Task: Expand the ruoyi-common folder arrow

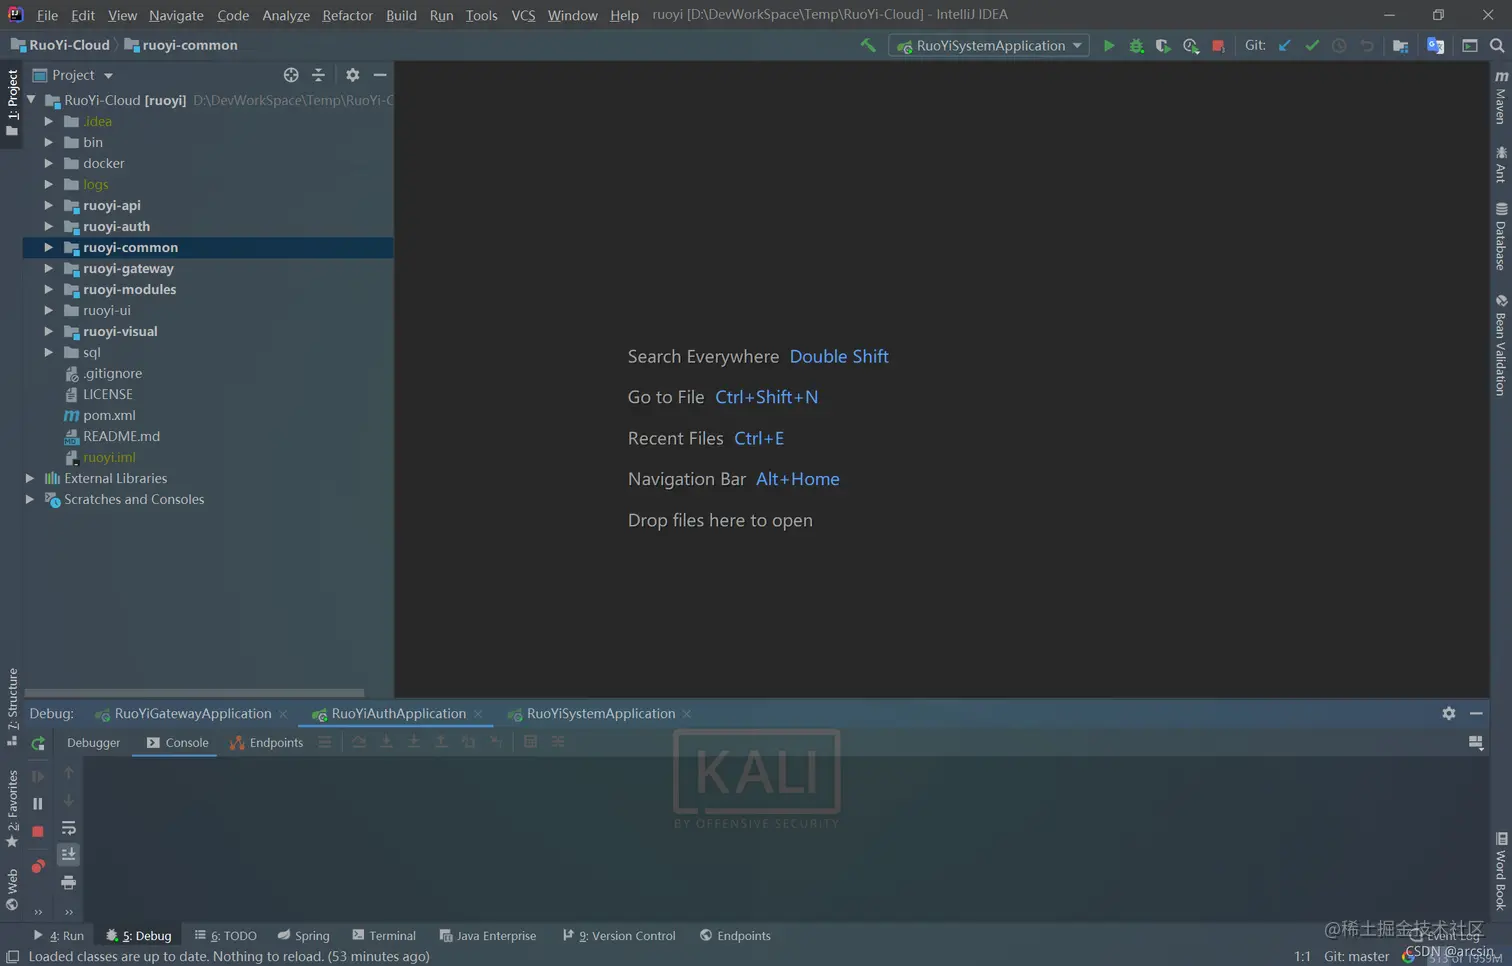Action: coord(48,247)
